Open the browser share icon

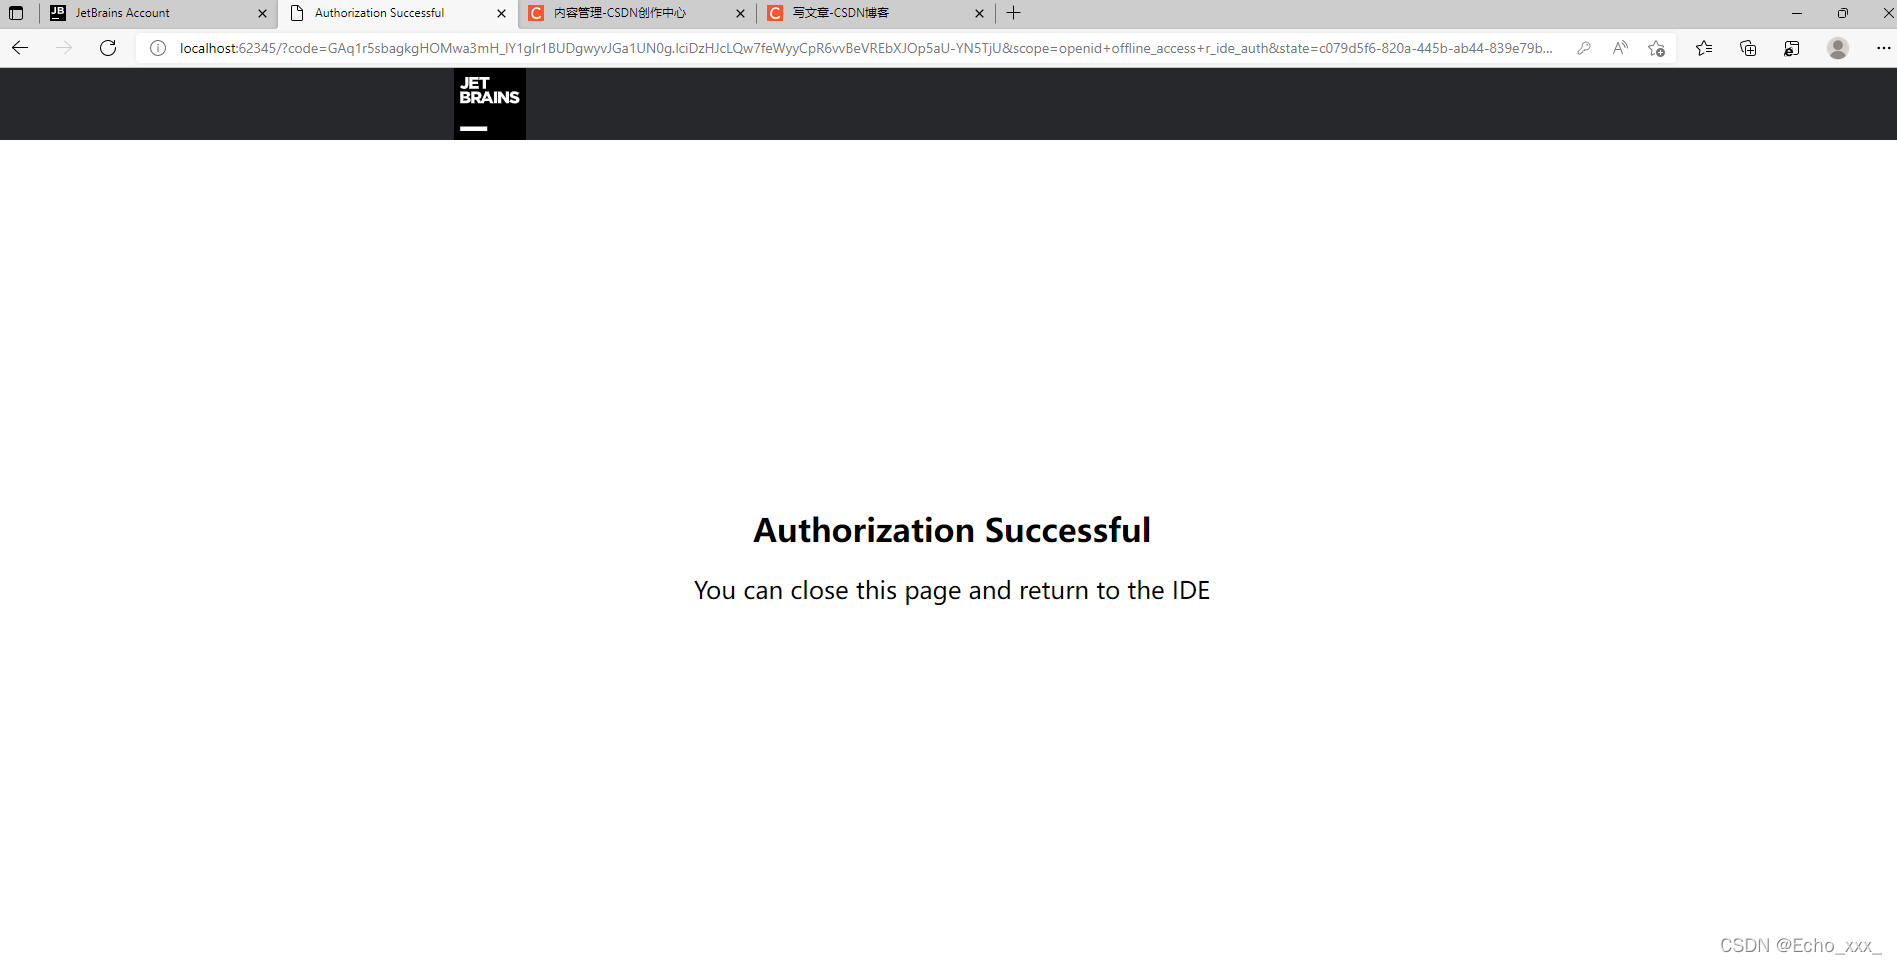pos(1792,48)
